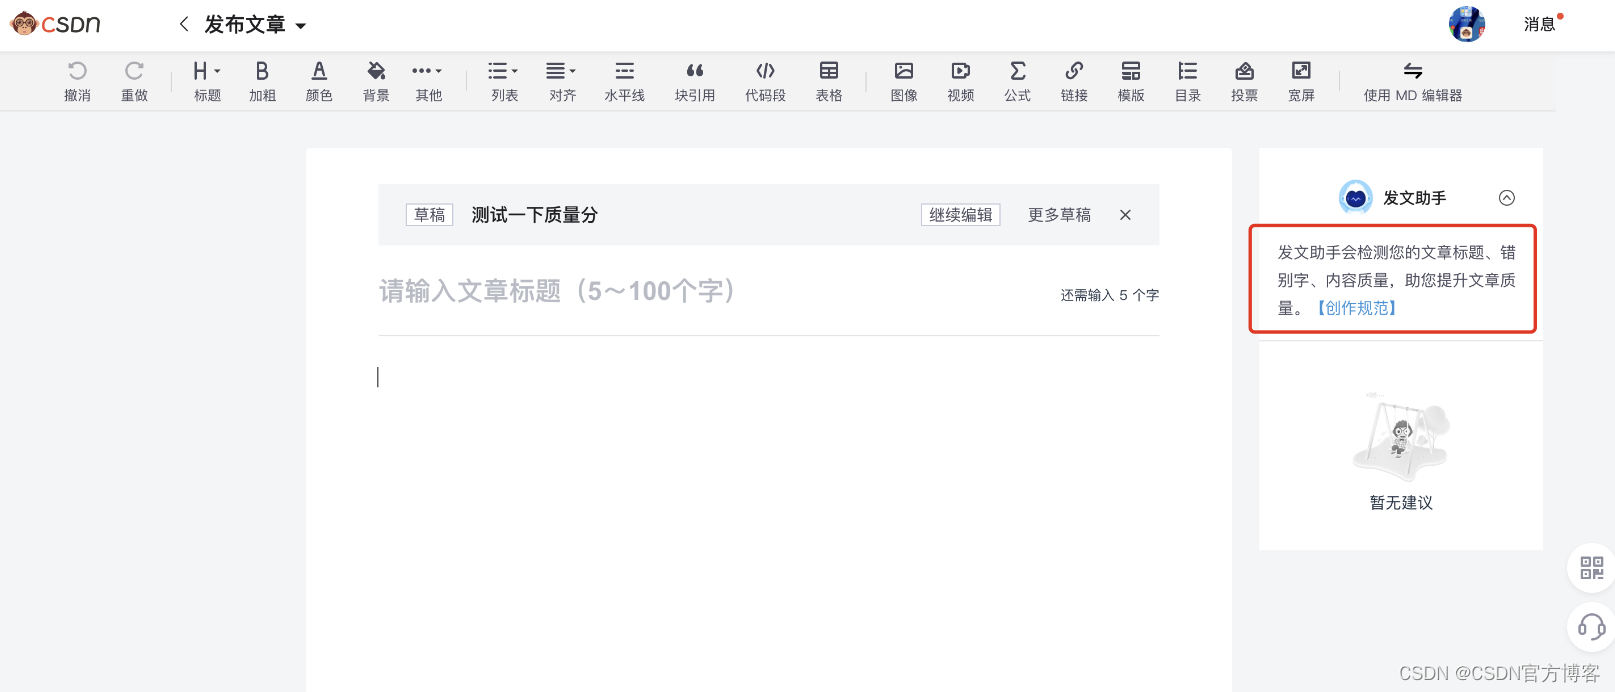This screenshot has height=692, width=1615.
Task: Open the 发布文章 dropdown menu
Action: [255, 25]
